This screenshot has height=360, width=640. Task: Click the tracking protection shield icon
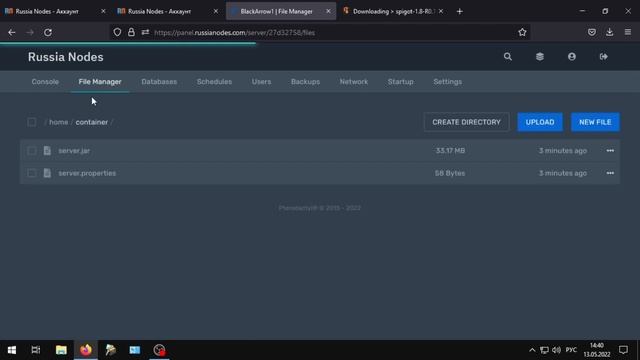point(117,32)
